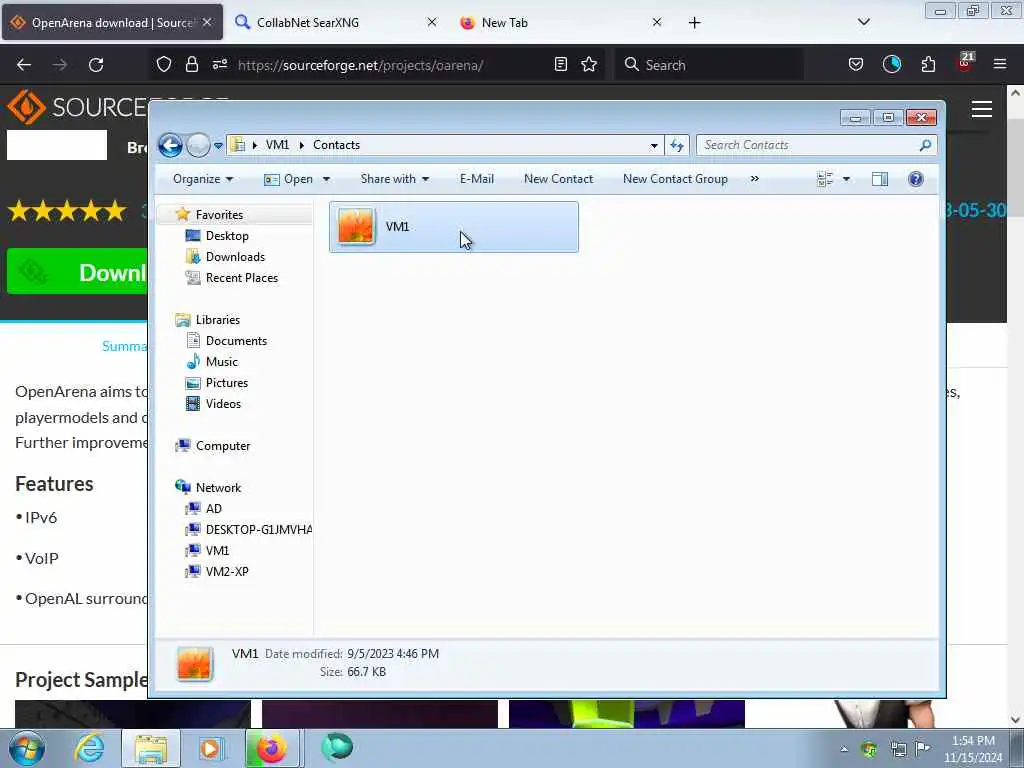This screenshot has height=768, width=1024.
Task: Switch to Firefox on the taskbar
Action: pyautogui.click(x=272, y=748)
